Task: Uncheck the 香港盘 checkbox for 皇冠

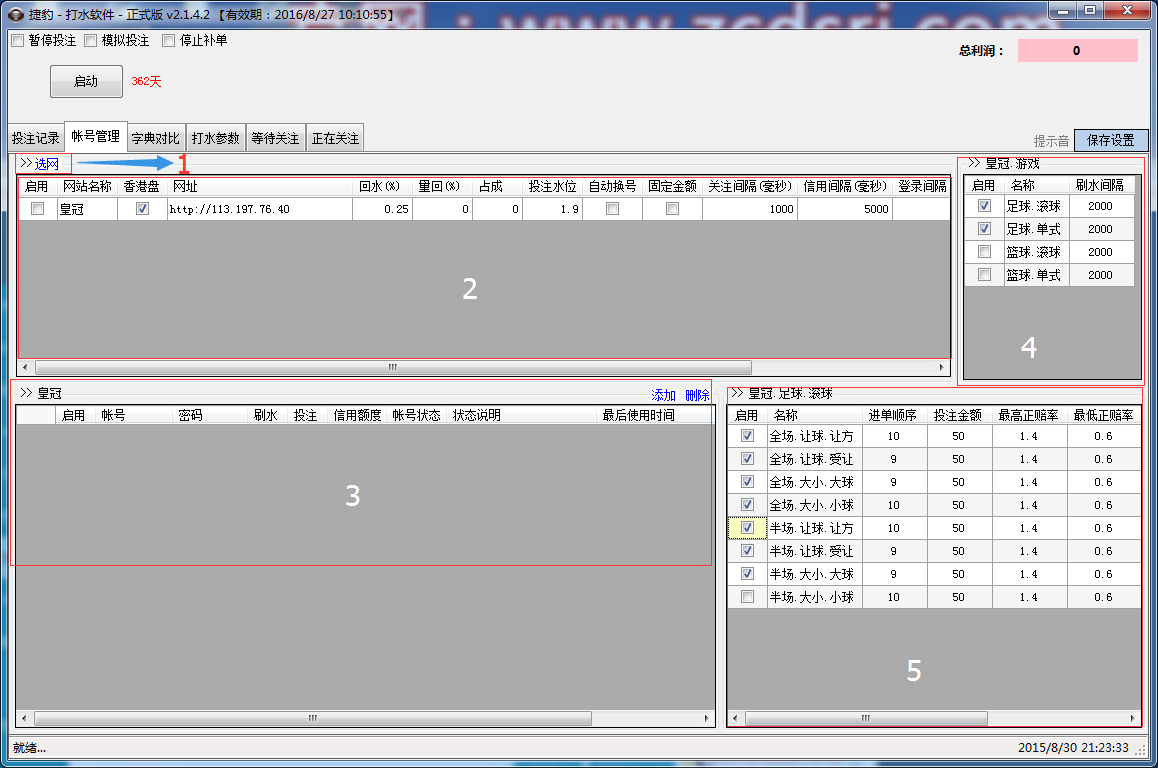Action: pyautogui.click(x=142, y=209)
